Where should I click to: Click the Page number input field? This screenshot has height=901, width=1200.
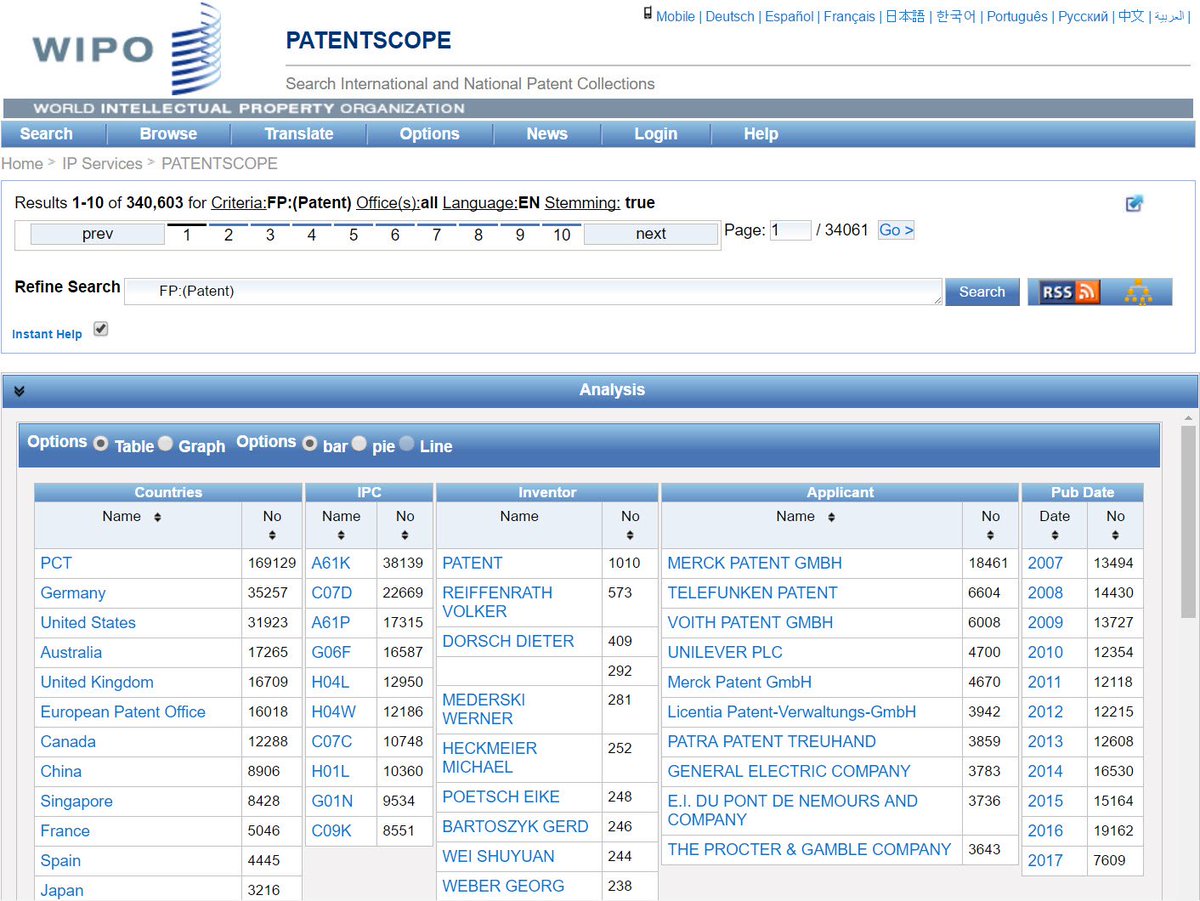790,230
